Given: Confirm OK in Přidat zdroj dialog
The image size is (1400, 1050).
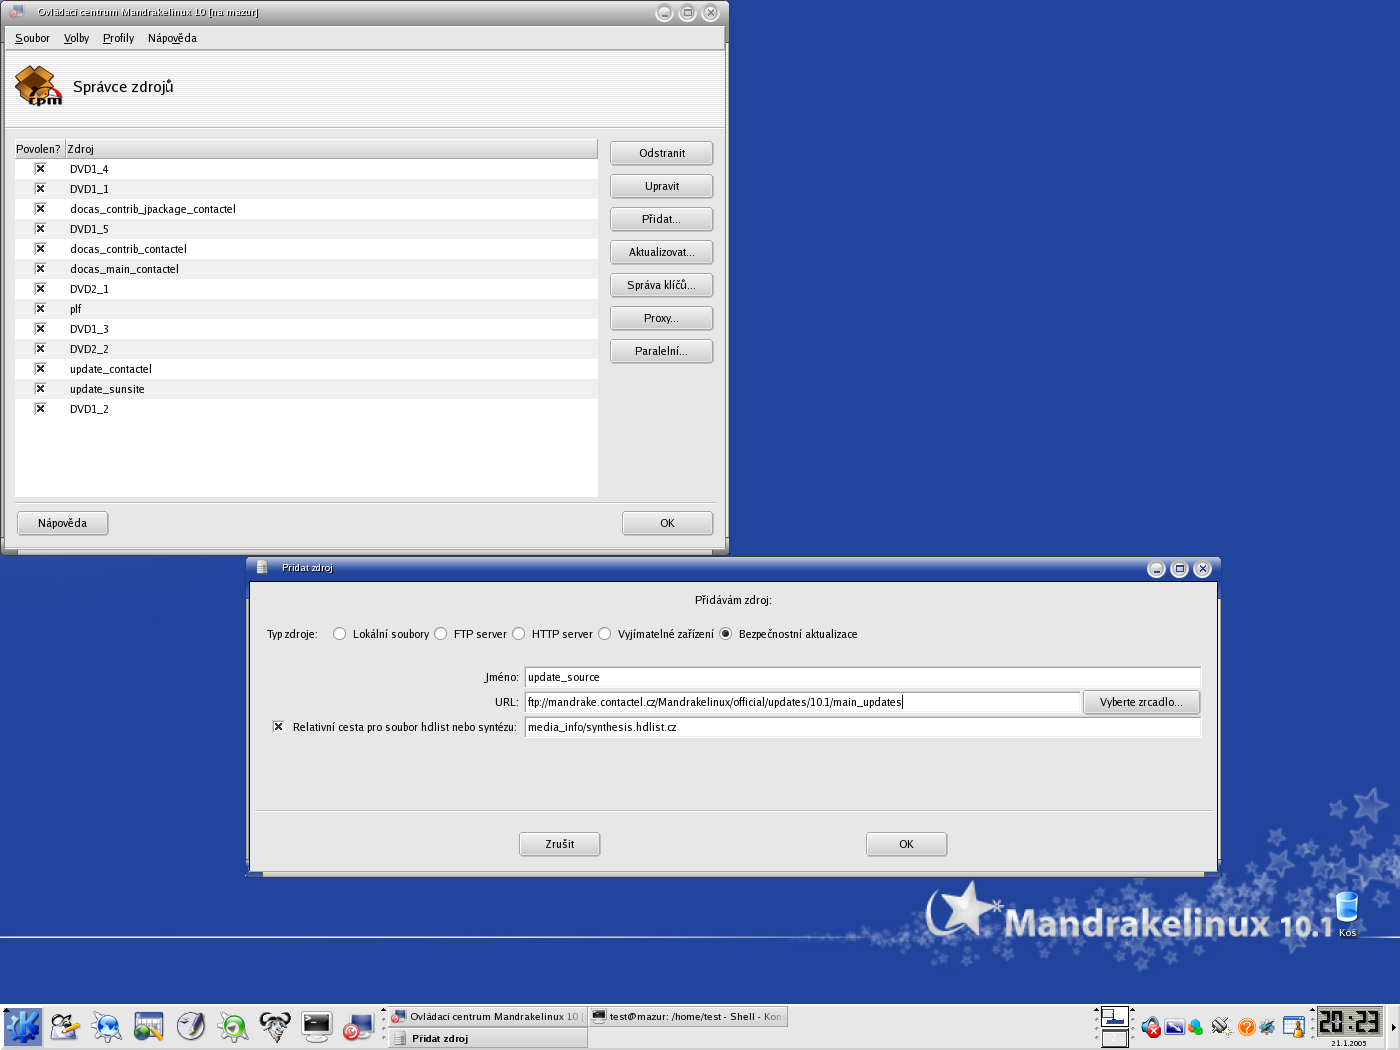Looking at the screenshot, I should coord(907,844).
